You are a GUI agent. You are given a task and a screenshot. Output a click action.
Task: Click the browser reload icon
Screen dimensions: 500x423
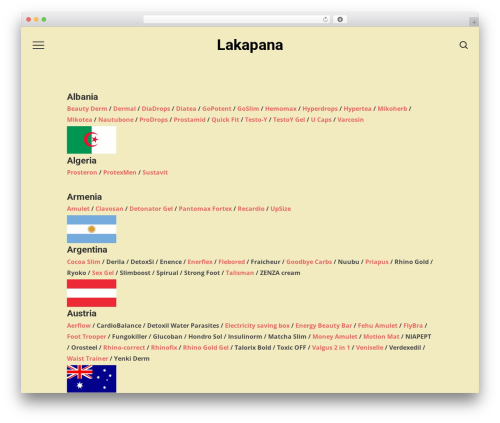pyautogui.click(x=325, y=19)
